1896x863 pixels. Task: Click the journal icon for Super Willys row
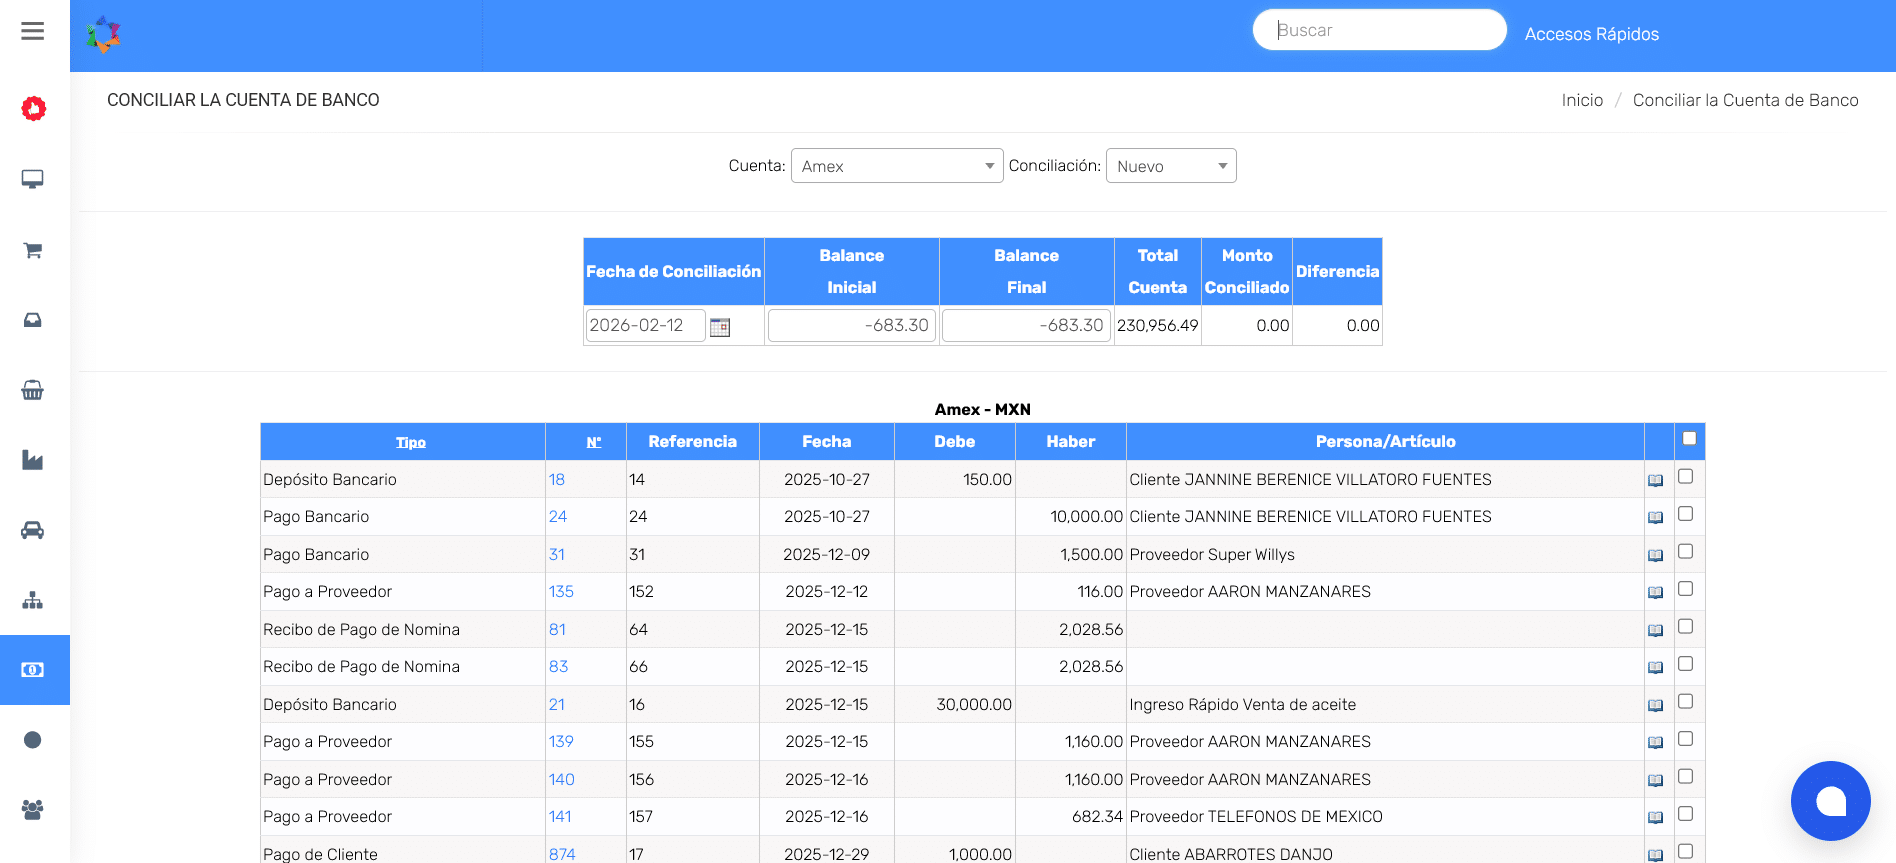[1655, 555]
